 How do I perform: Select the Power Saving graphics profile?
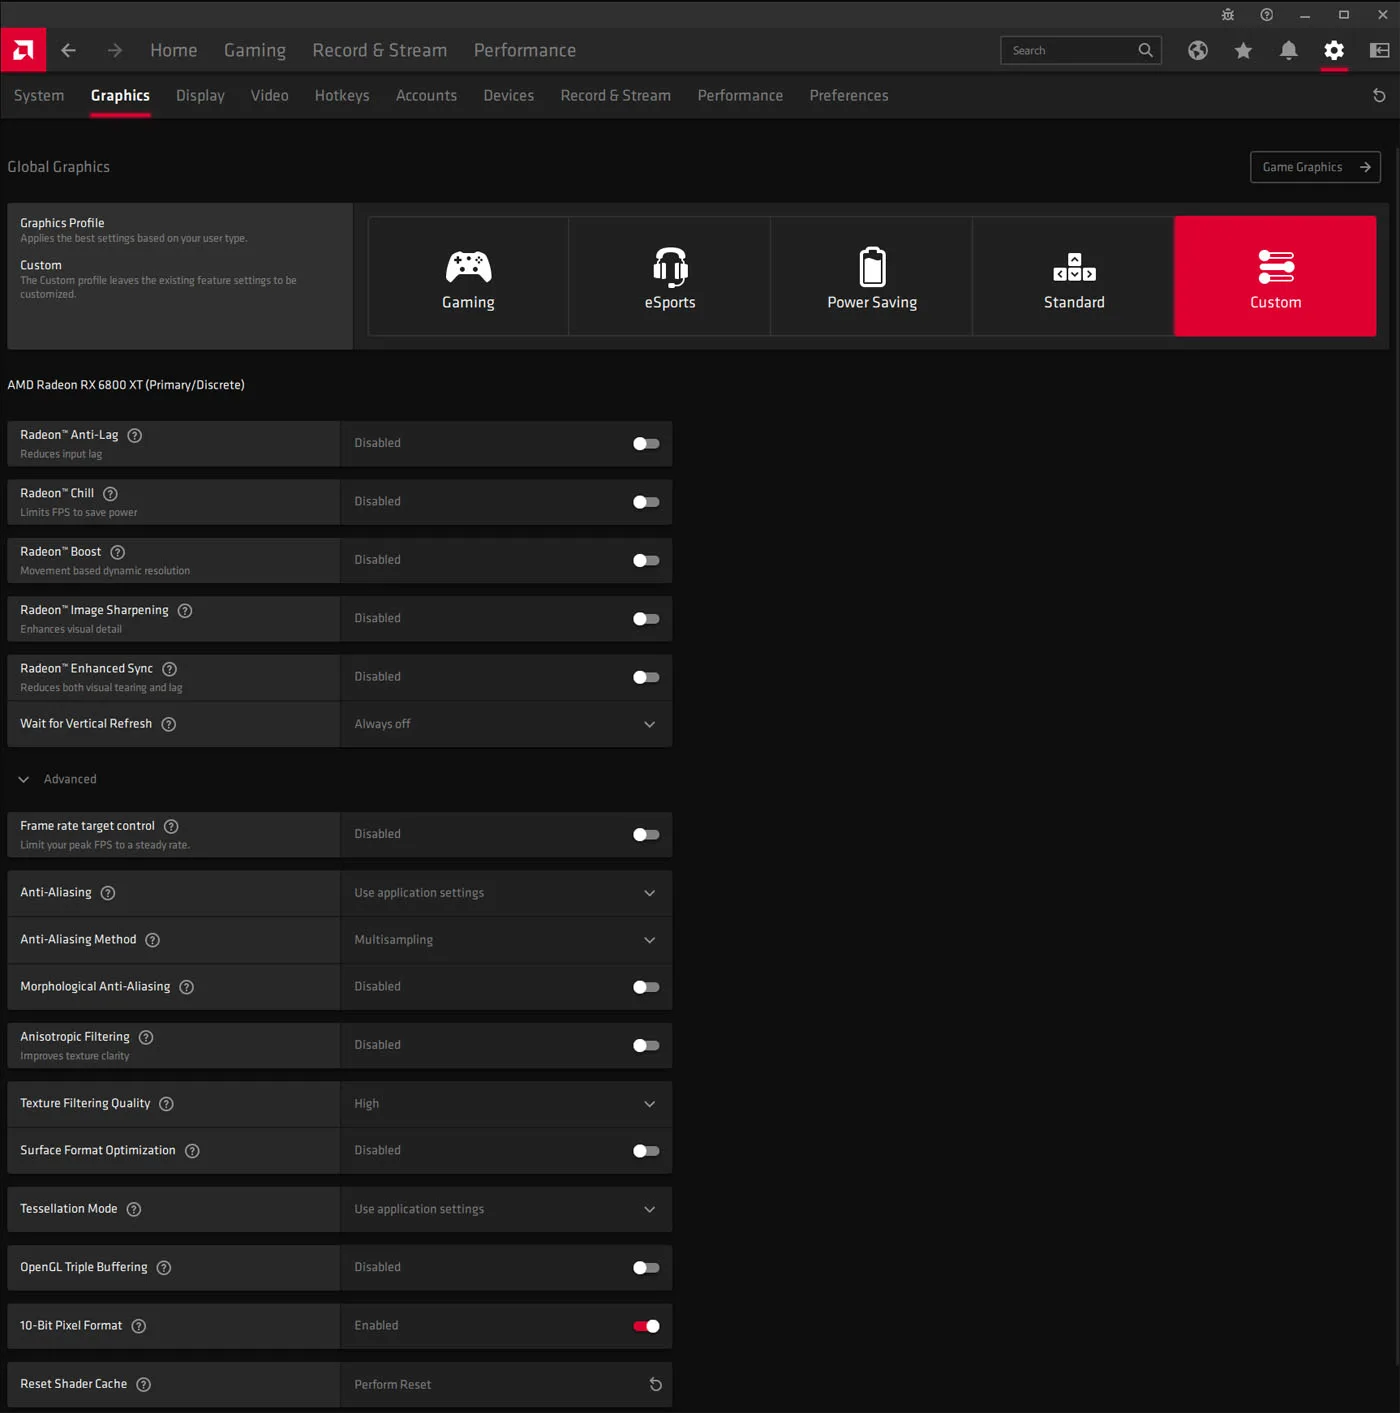[872, 276]
